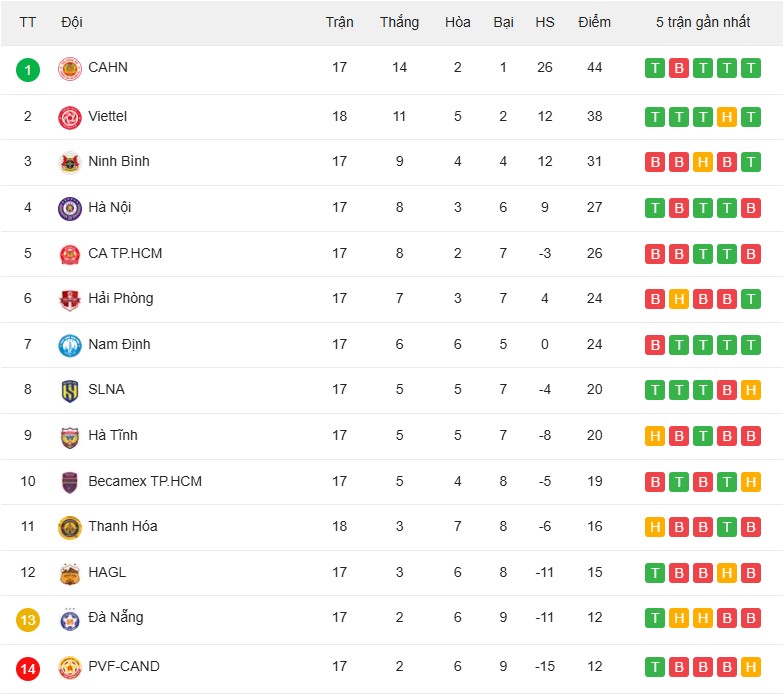Click the SLNA team shield logo

[x=69, y=390]
